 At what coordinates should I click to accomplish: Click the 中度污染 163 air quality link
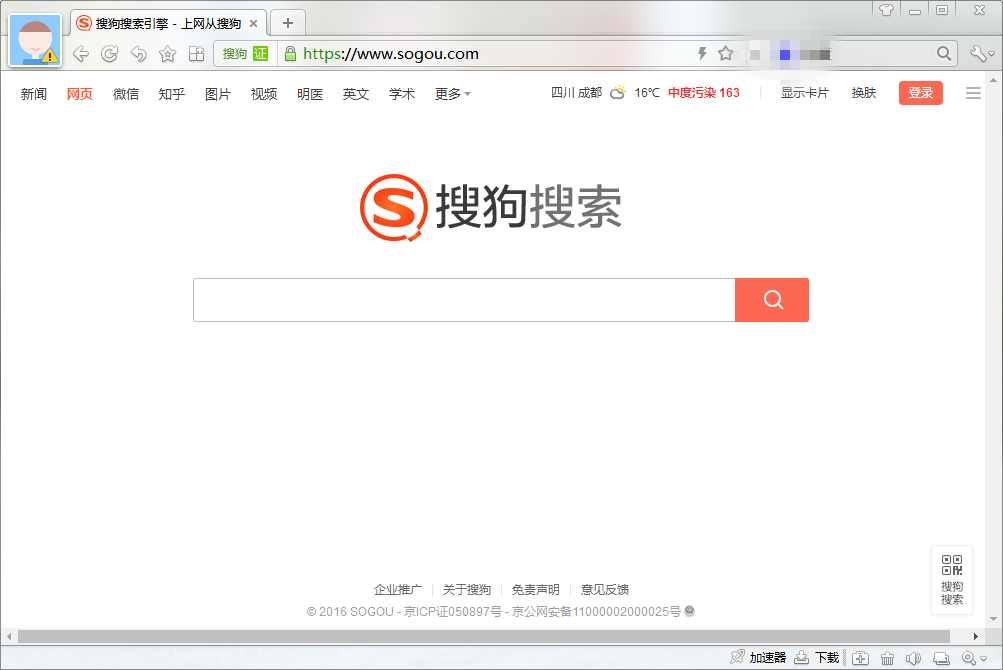tap(704, 93)
